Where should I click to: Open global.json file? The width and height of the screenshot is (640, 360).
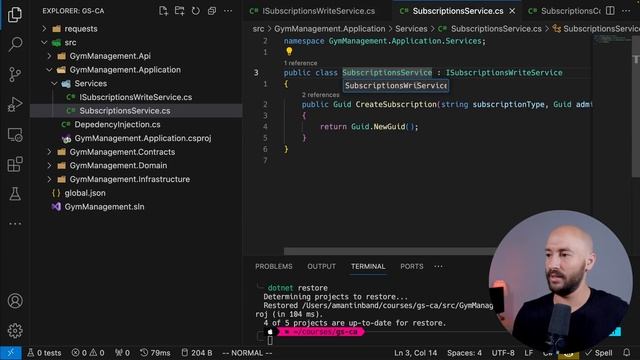tap(85, 193)
